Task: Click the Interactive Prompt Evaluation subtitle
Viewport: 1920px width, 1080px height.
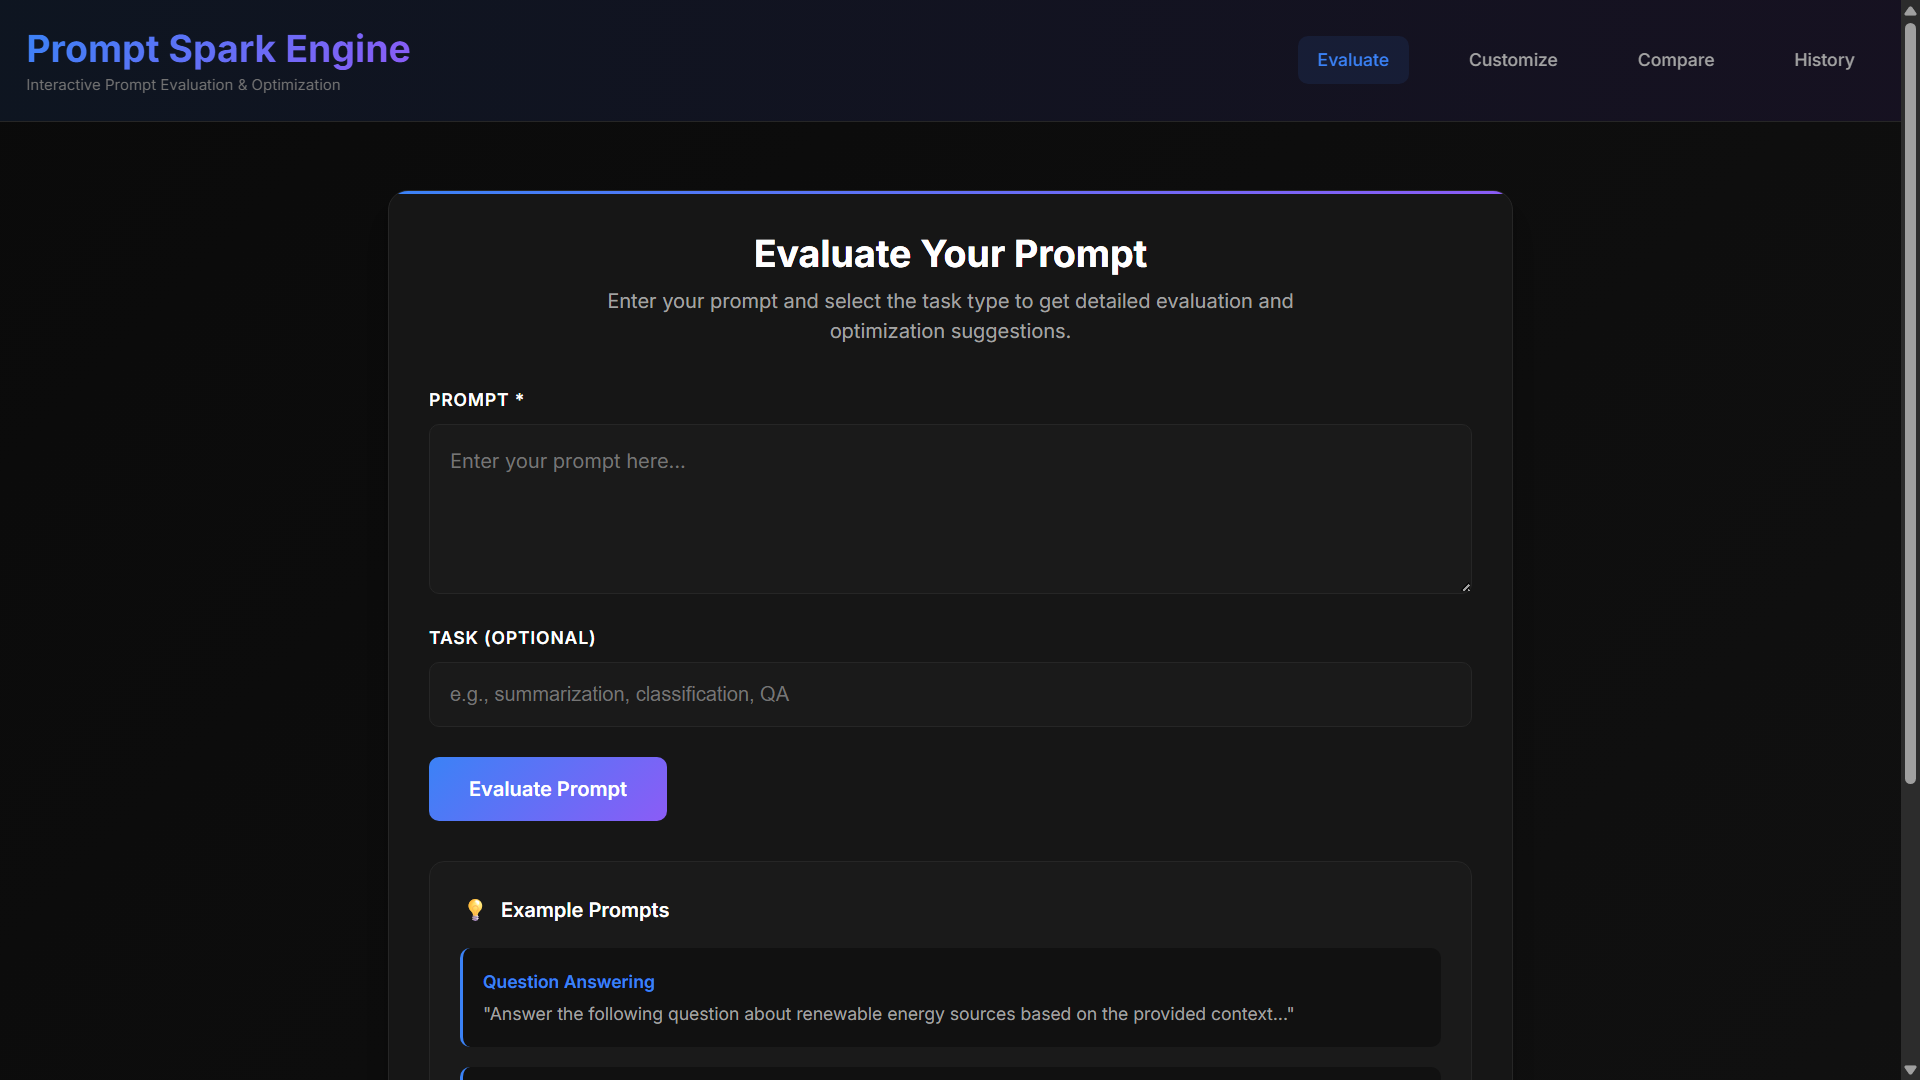Action: click(x=182, y=85)
